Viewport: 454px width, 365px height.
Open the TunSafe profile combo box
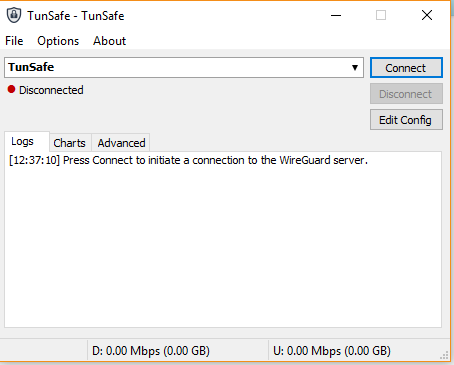point(184,68)
